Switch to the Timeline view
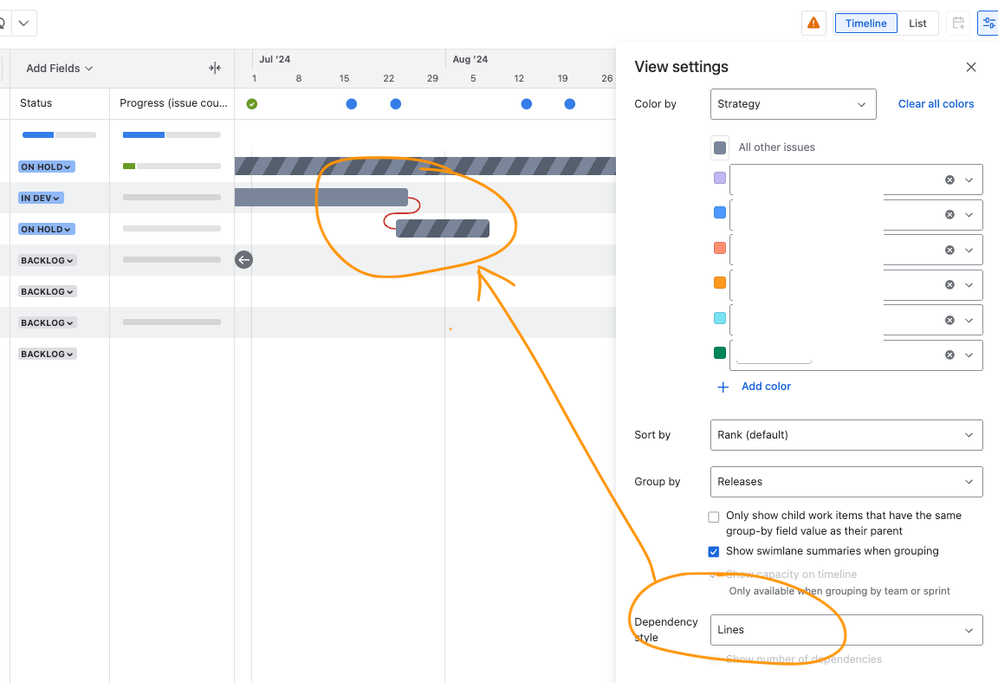The width and height of the screenshot is (998, 683). (866, 23)
